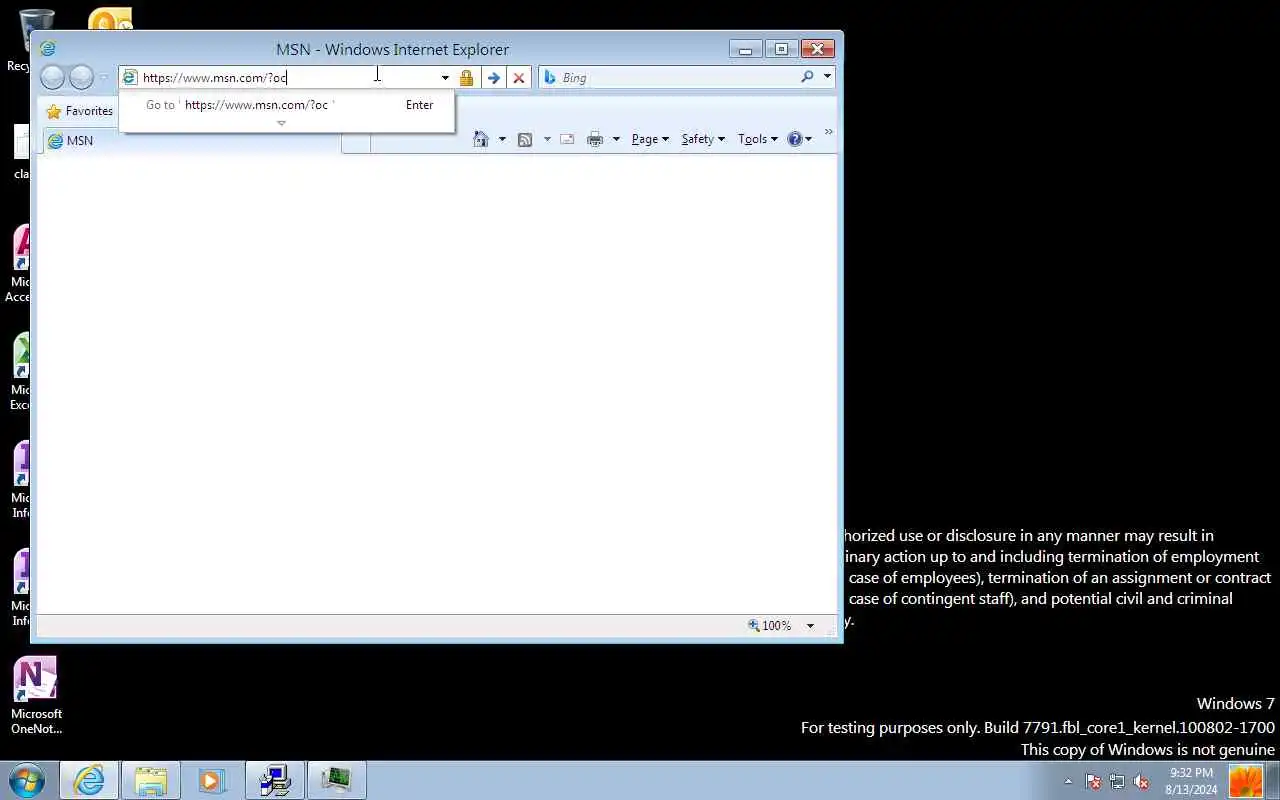This screenshot has width=1280, height=800.
Task: Launch Windows Media Player from taskbar
Action: click(212, 780)
